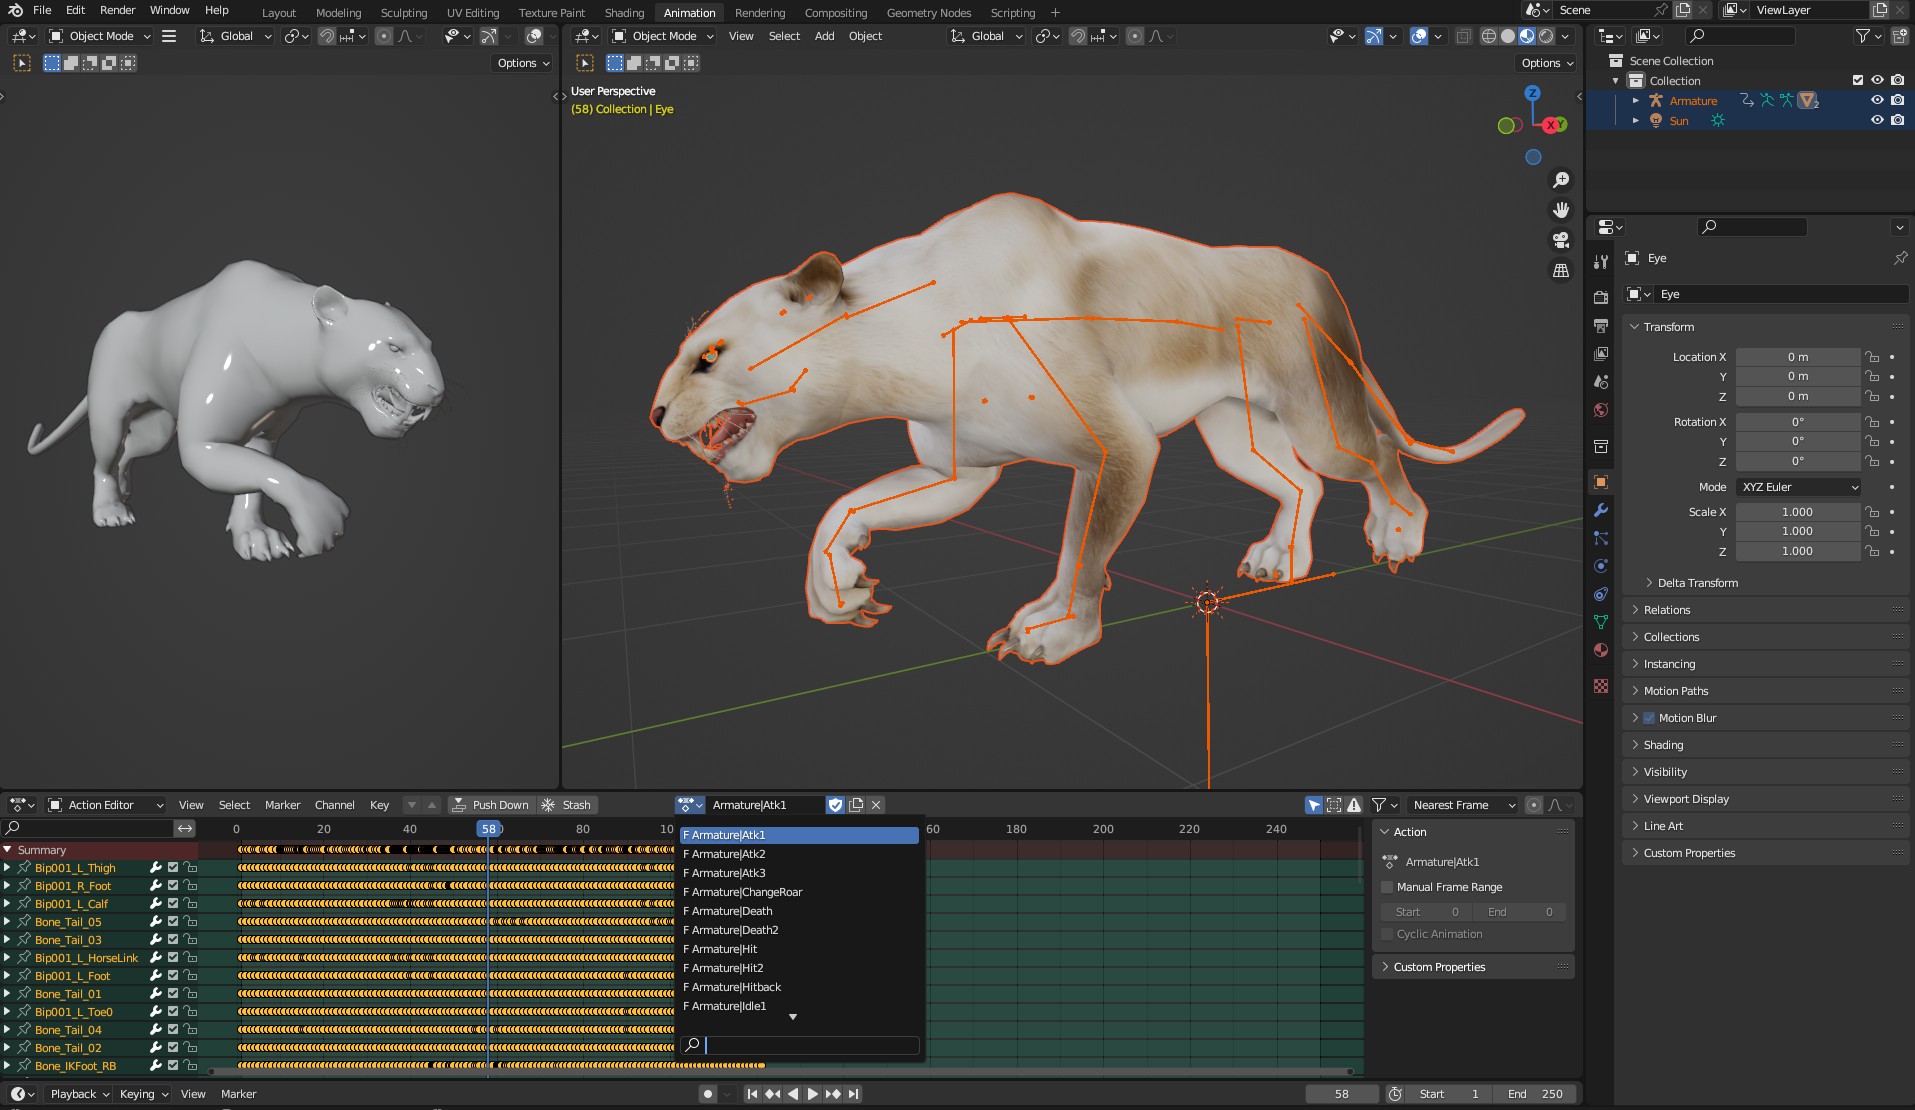
Task: Disable the Collection checkbox in Outliner
Action: tap(1856, 80)
